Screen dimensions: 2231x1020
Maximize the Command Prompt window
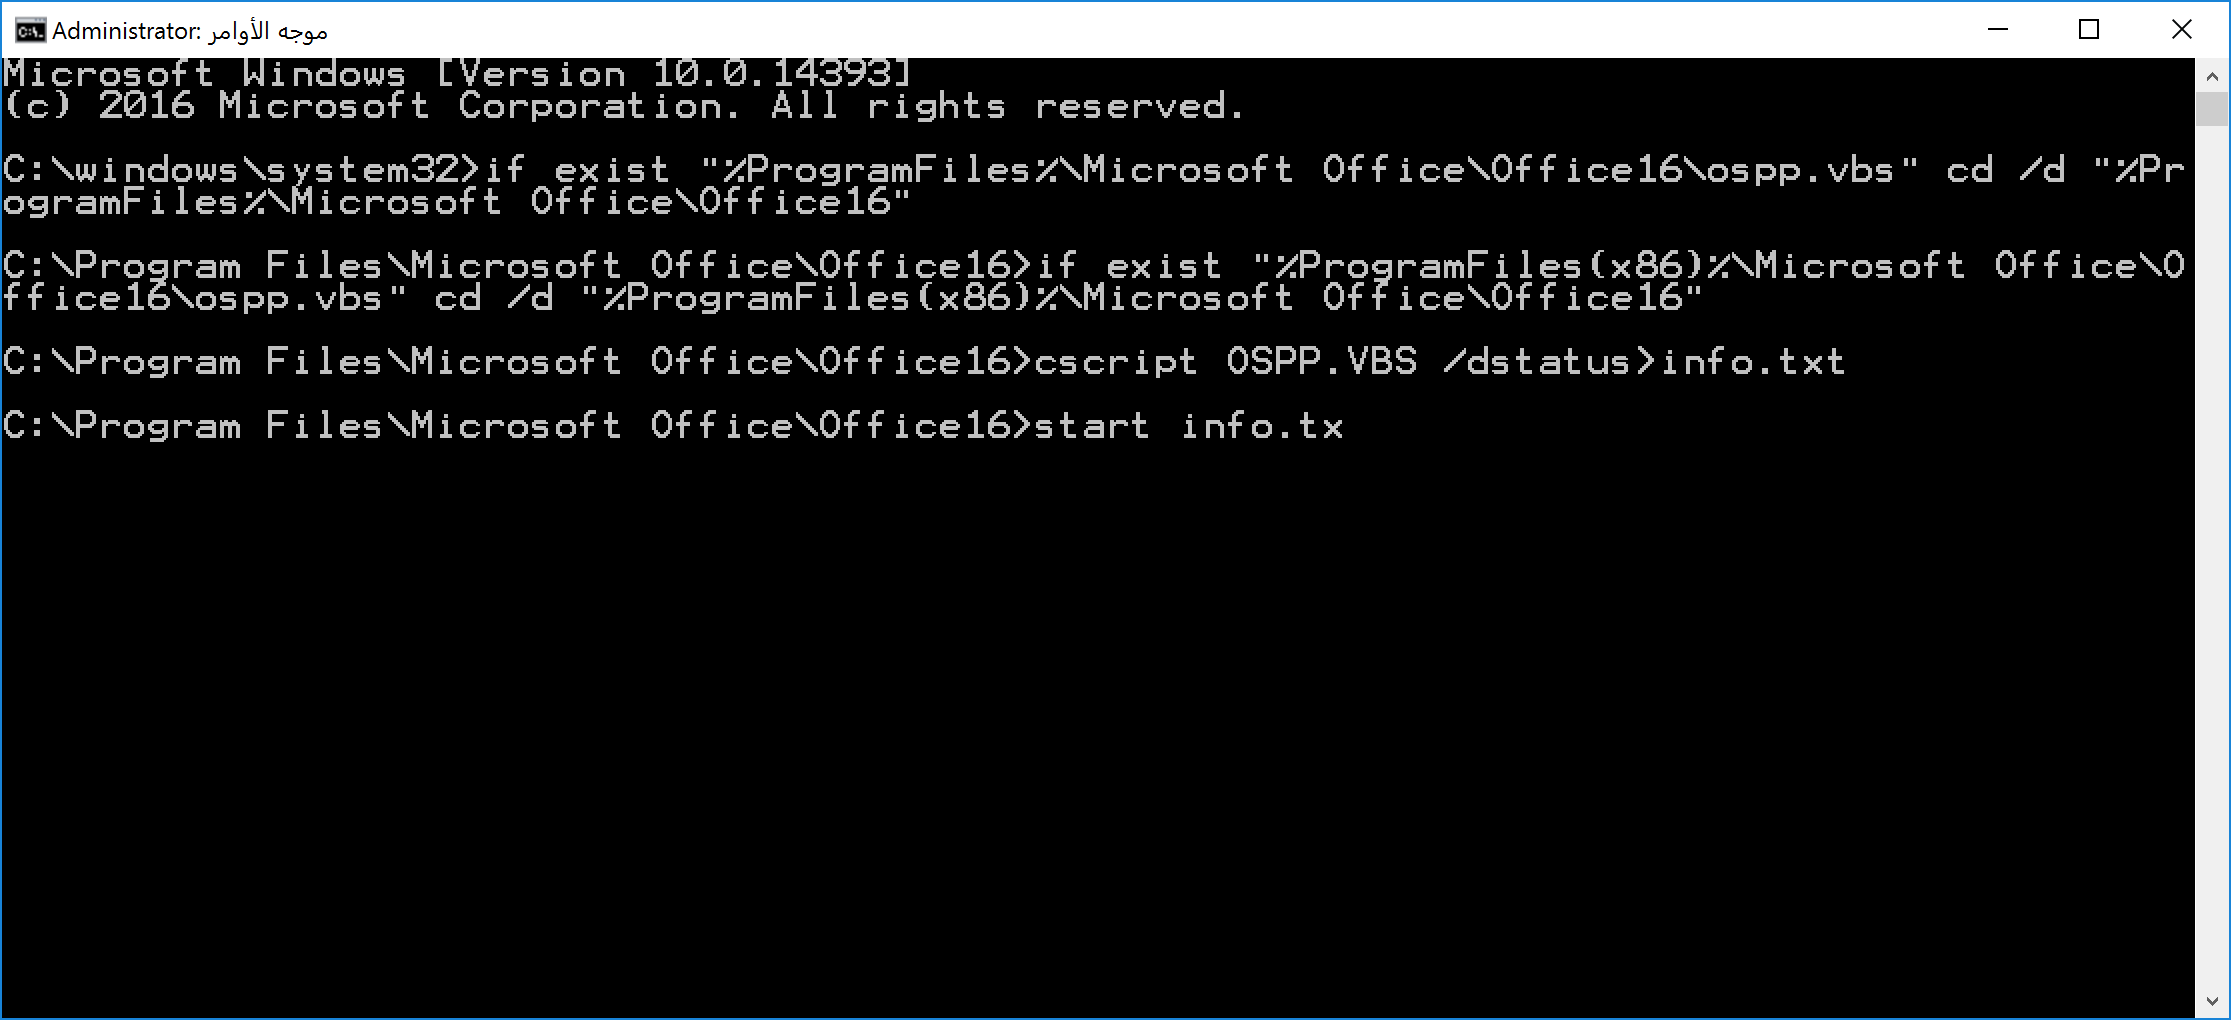pyautogui.click(x=2088, y=30)
